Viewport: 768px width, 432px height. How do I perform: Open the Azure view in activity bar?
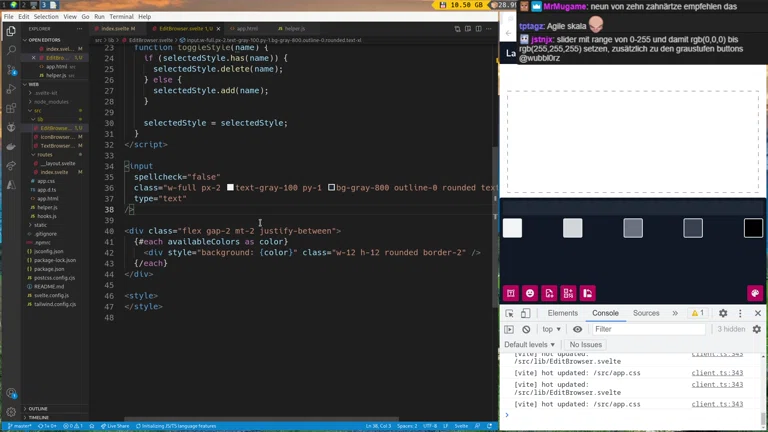pyautogui.click(x=11, y=185)
